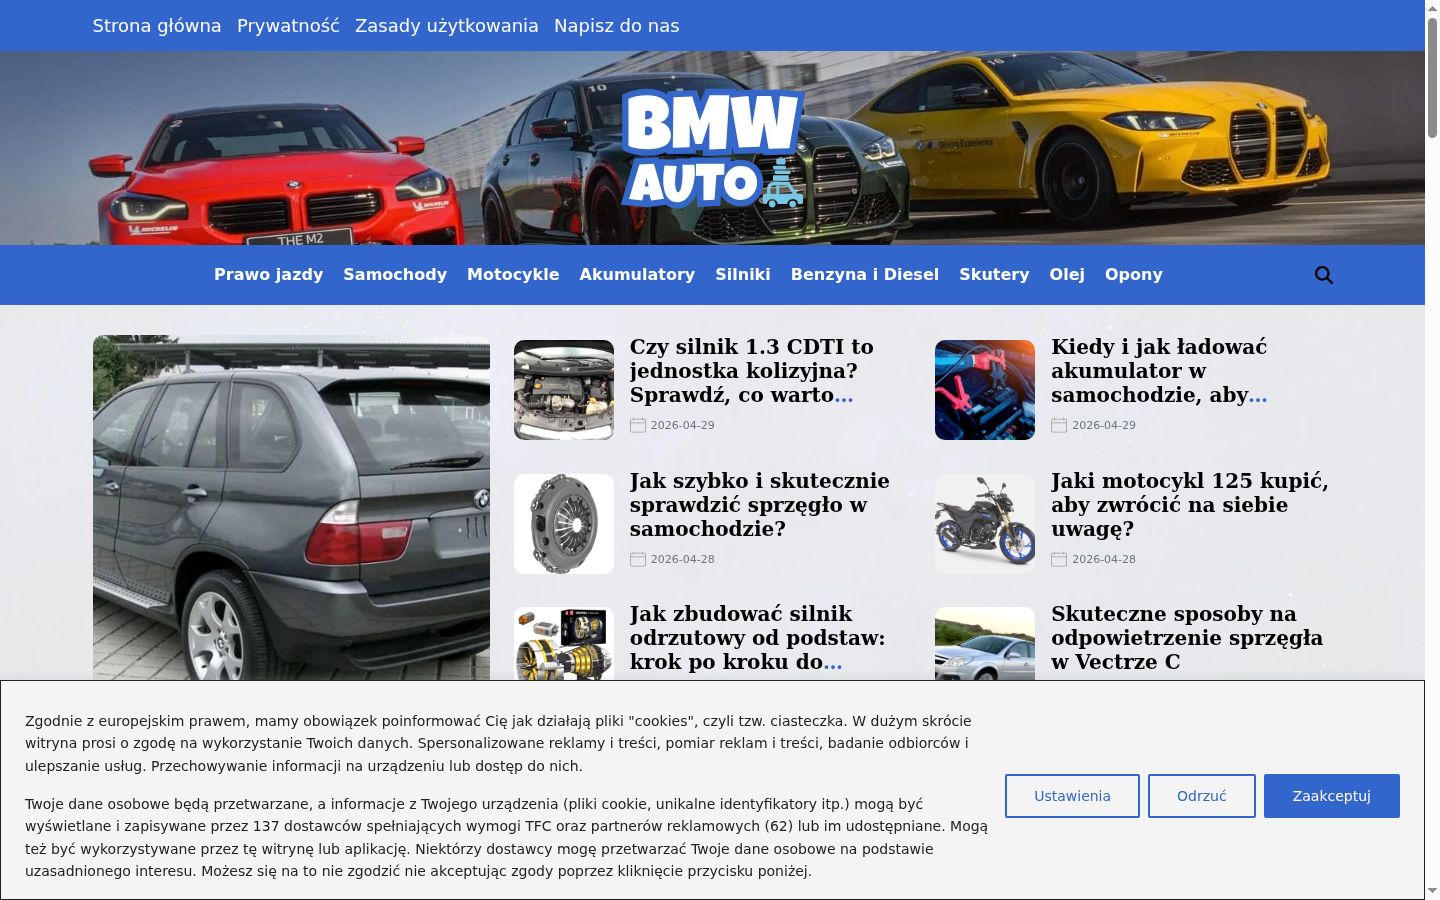
Task: Click the blue motorcycle thumbnail
Action: [x=985, y=524]
